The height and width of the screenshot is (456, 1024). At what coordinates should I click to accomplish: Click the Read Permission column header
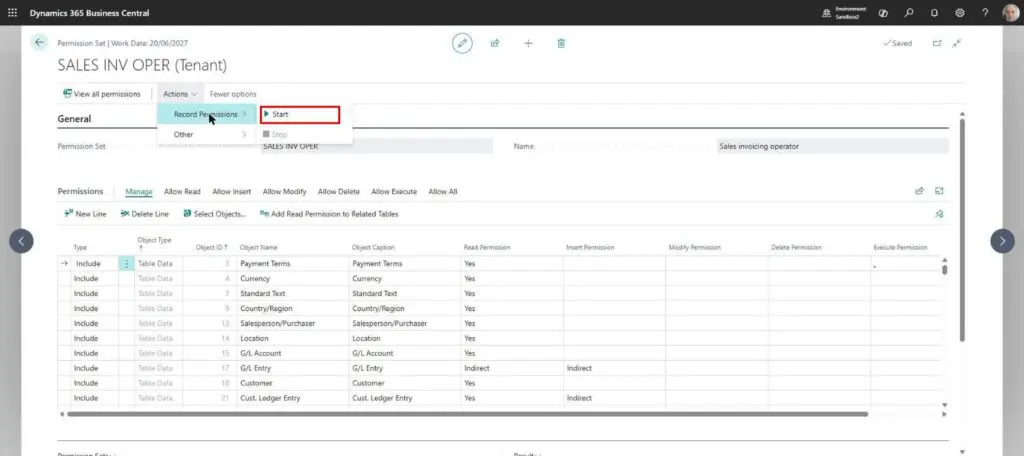487,248
